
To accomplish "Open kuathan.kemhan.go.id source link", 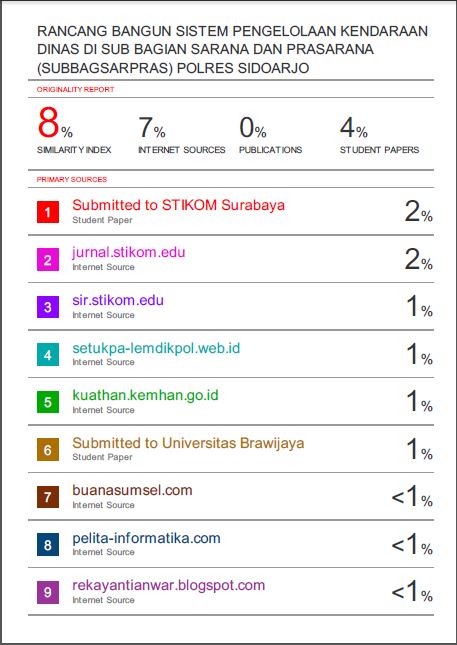I will pyautogui.click(x=146, y=395).
